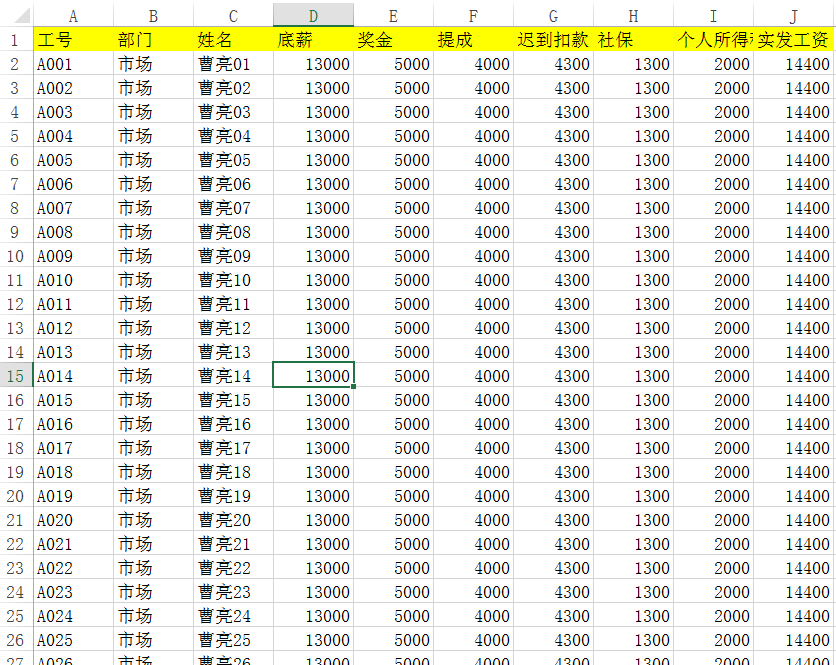Select row 10 header number
Screen dimensions: 836x665
[x=16, y=256]
